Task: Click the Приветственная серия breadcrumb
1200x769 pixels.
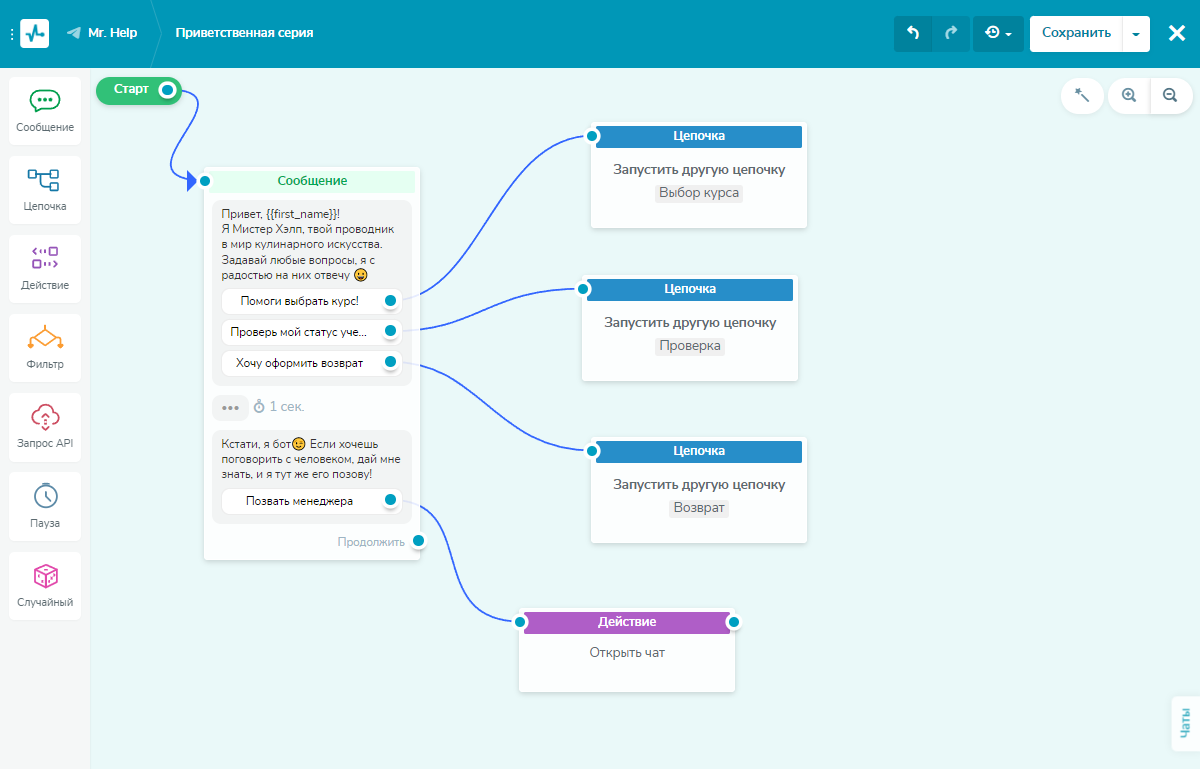Action: click(244, 33)
